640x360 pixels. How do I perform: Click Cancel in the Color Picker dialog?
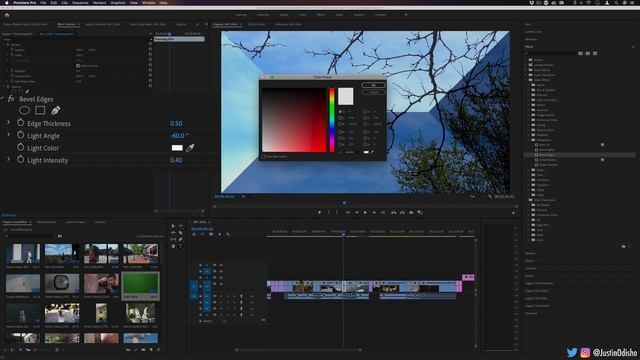pyautogui.click(x=373, y=92)
